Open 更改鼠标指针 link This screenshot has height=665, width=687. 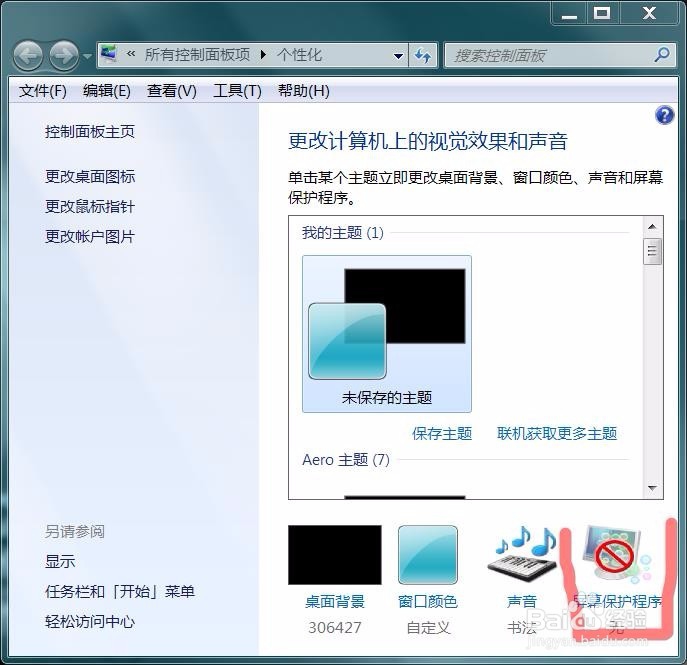coord(90,207)
